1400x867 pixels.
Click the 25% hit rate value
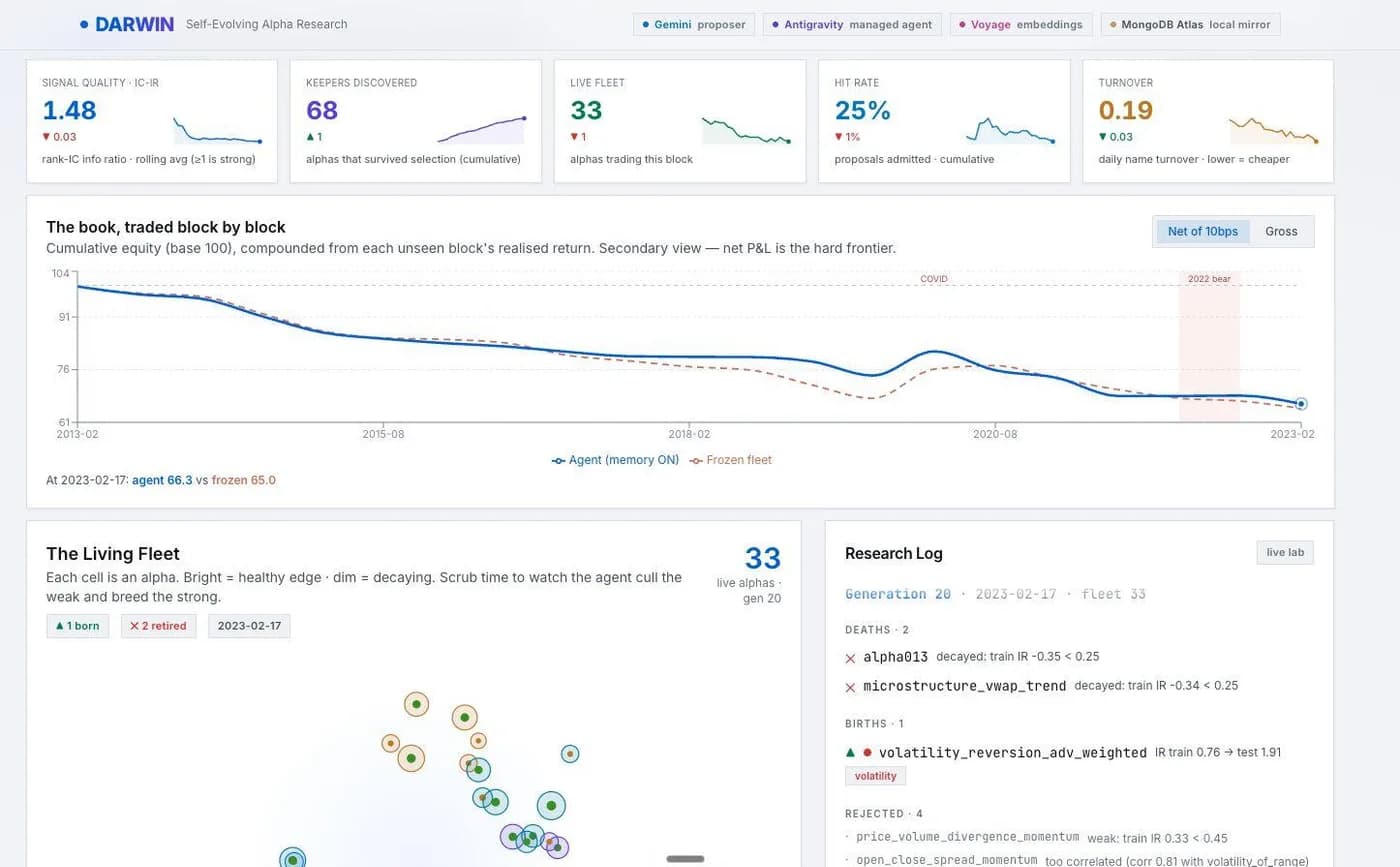862,110
